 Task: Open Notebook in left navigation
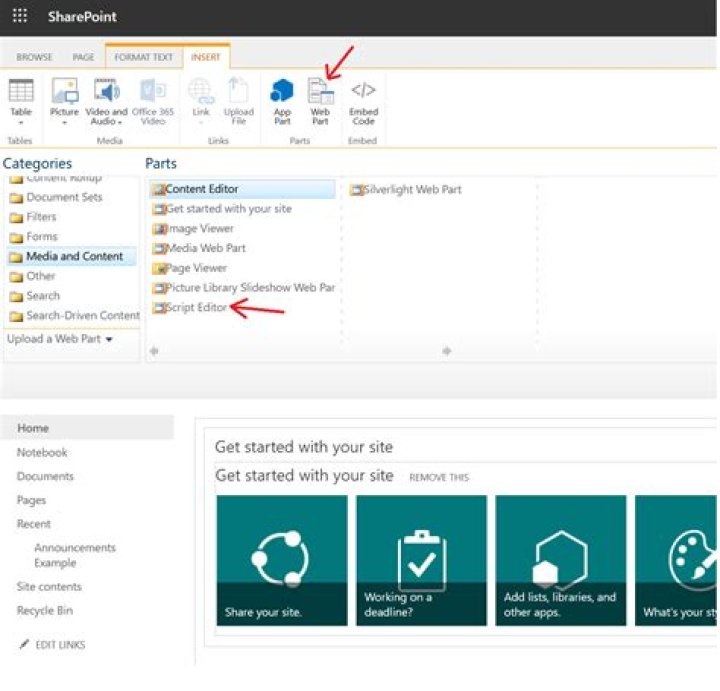[x=42, y=453]
